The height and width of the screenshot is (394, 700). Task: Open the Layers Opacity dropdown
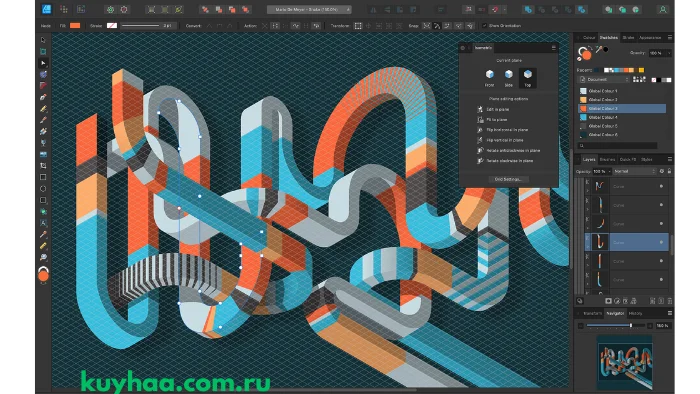coord(609,171)
